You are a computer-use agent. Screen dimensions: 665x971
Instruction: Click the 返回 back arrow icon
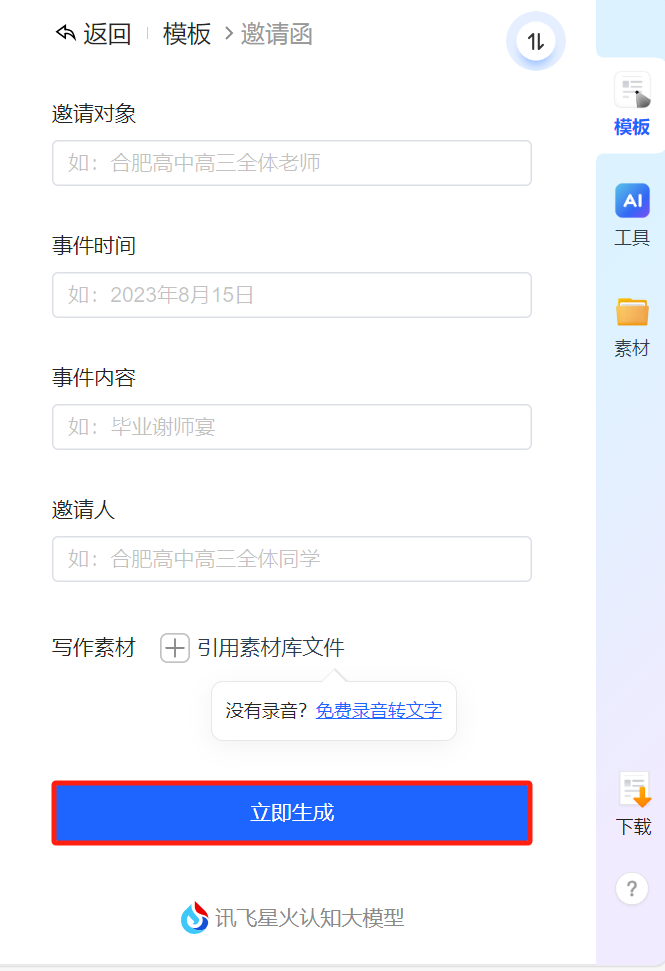66,33
